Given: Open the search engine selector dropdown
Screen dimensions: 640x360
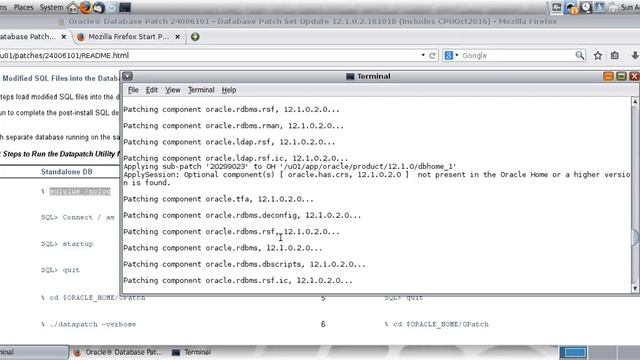Looking at the screenshot, I should coord(451,56).
